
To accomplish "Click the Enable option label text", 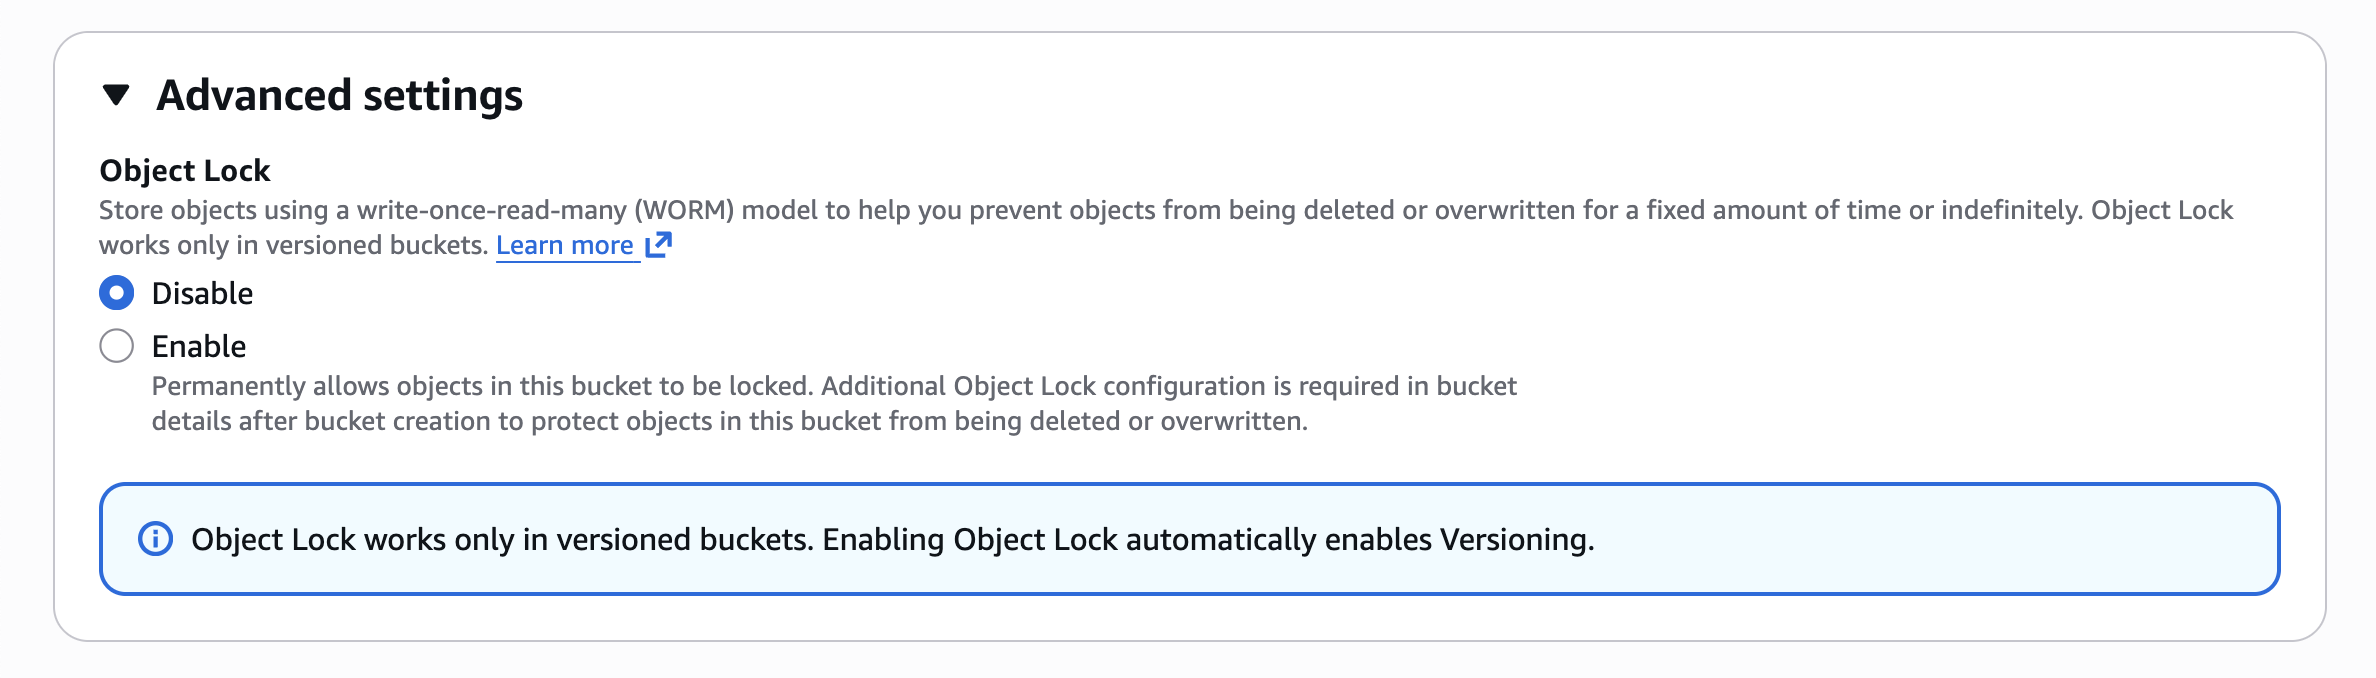I will [198, 345].
